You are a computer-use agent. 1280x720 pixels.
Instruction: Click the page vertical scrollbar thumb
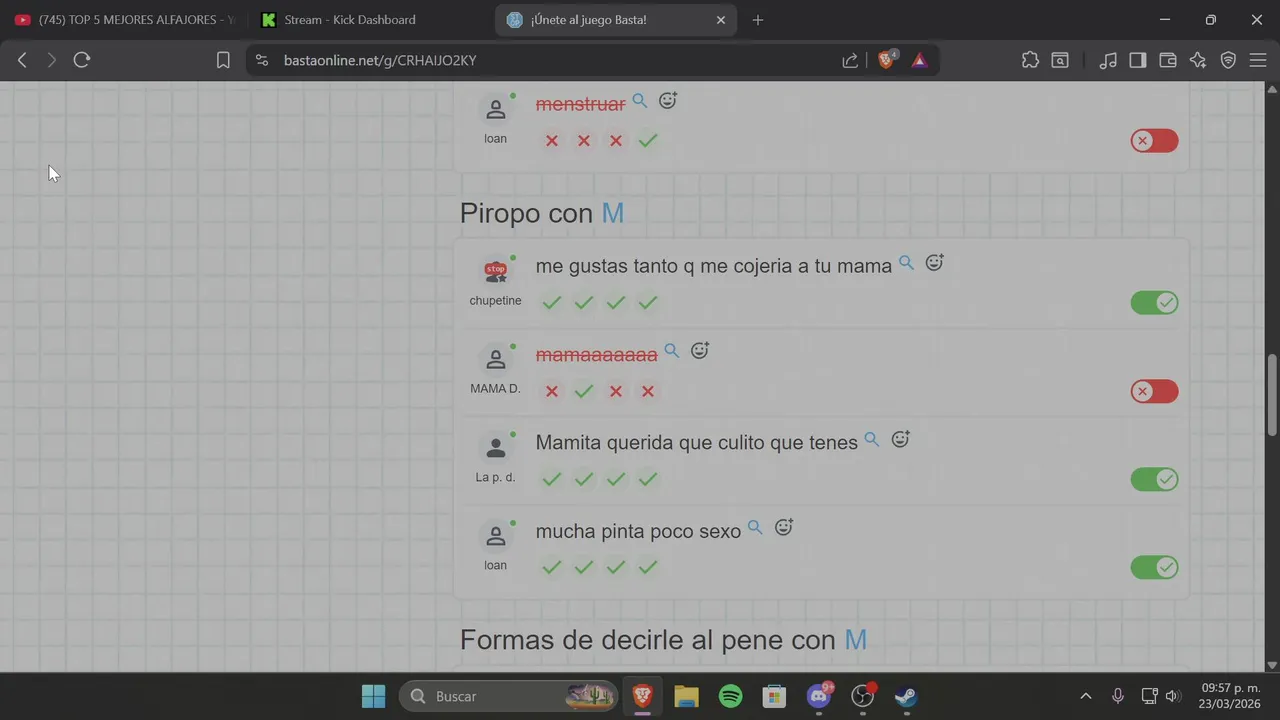pyautogui.click(x=1272, y=394)
